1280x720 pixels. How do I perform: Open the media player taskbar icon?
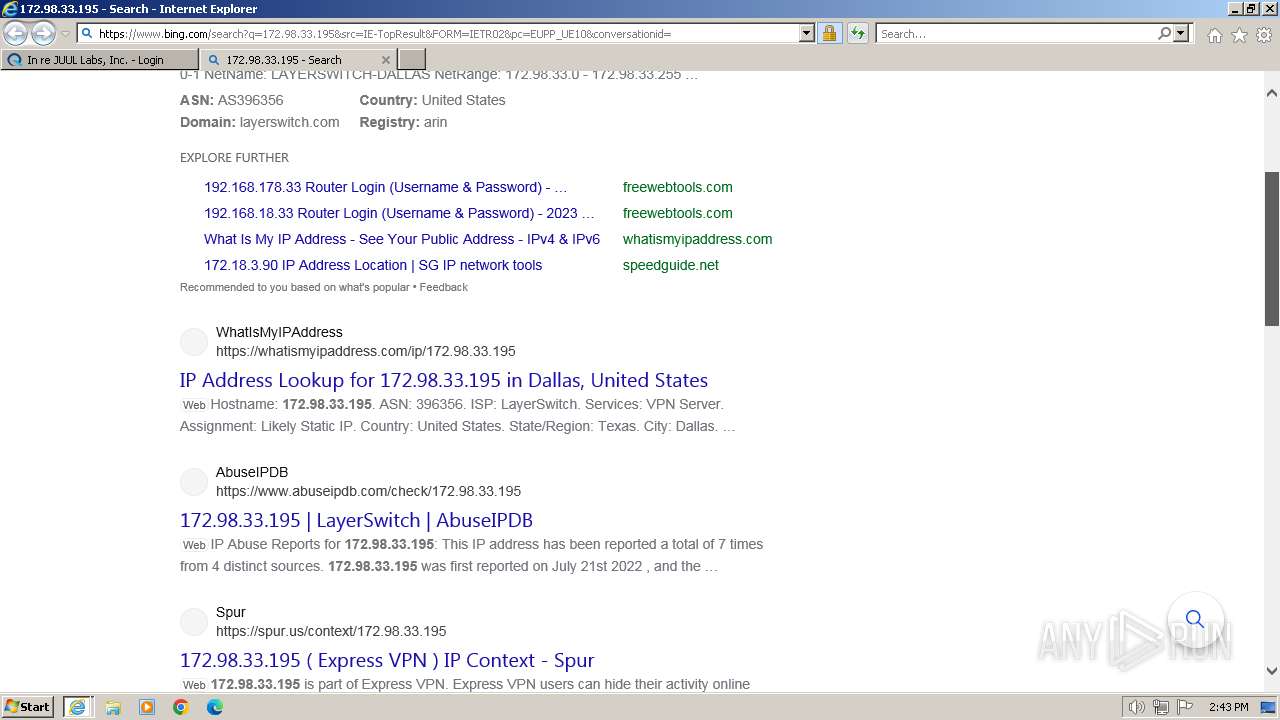click(147, 707)
